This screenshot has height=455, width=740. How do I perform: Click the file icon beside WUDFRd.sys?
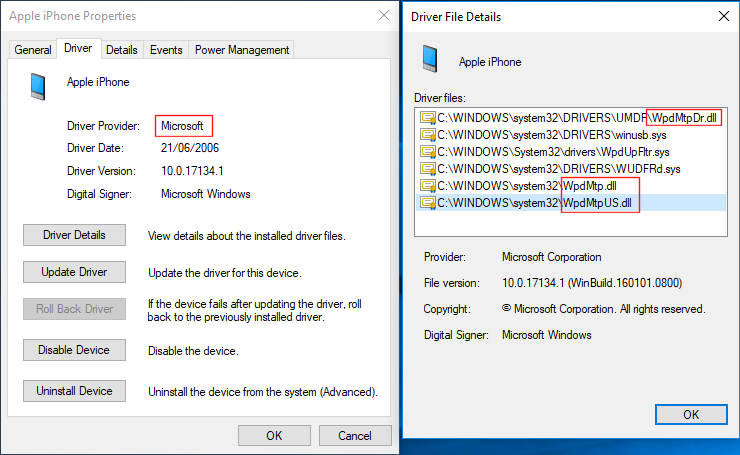(x=428, y=169)
